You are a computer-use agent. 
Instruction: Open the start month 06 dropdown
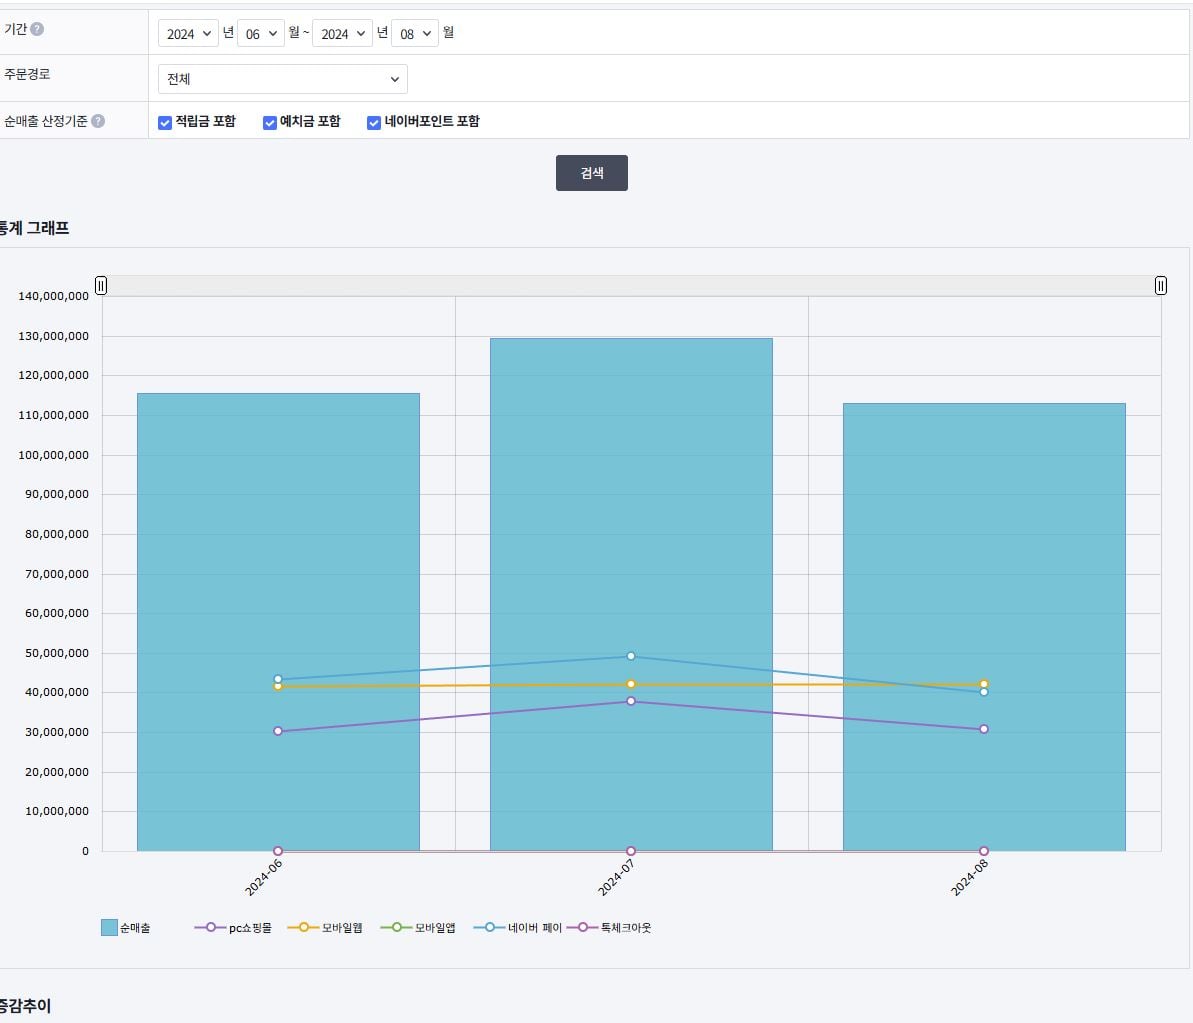(x=261, y=33)
